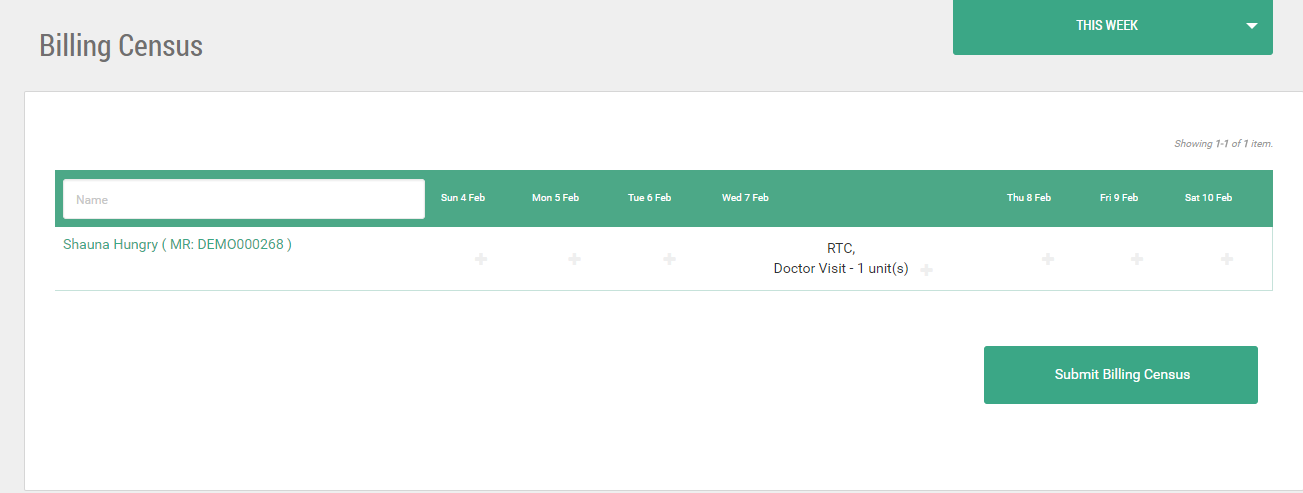
Task: Select the Sat 10 Feb column header
Action: point(1208,198)
